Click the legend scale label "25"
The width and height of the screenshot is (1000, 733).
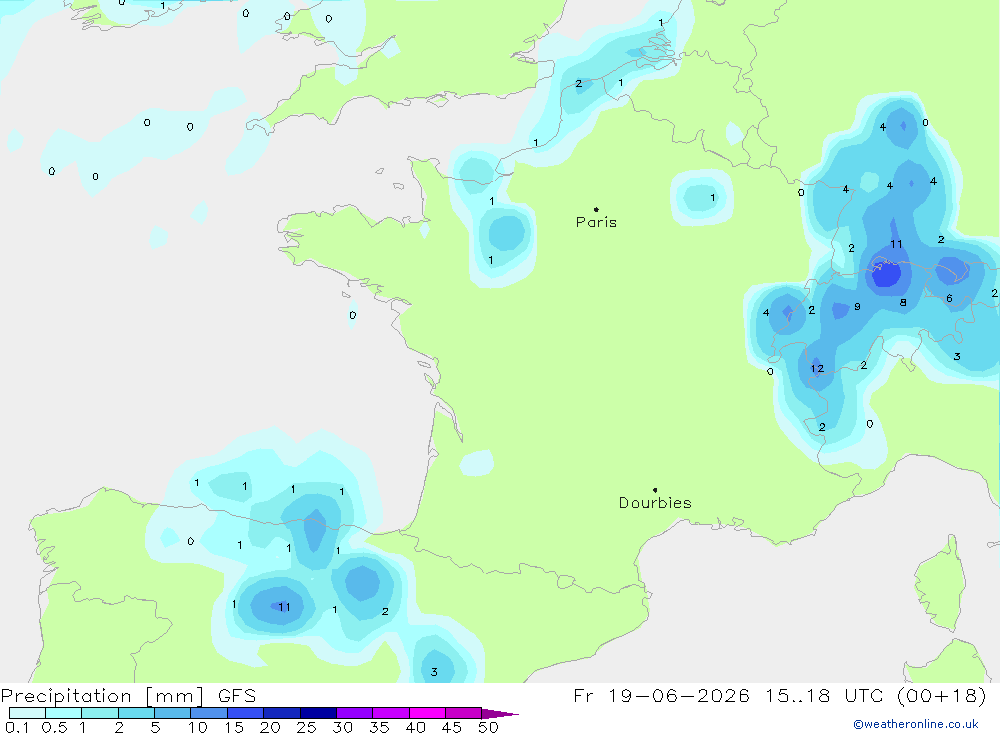307,727
